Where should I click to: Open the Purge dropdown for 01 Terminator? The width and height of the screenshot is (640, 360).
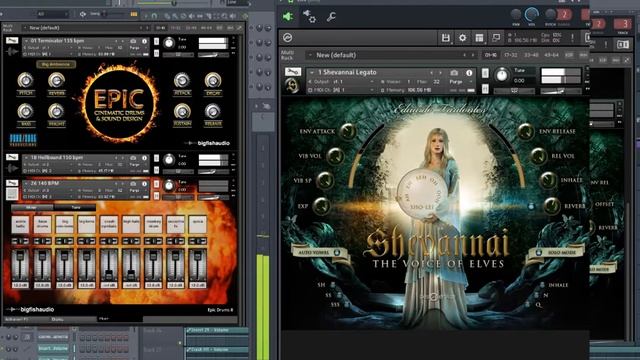[138, 48]
